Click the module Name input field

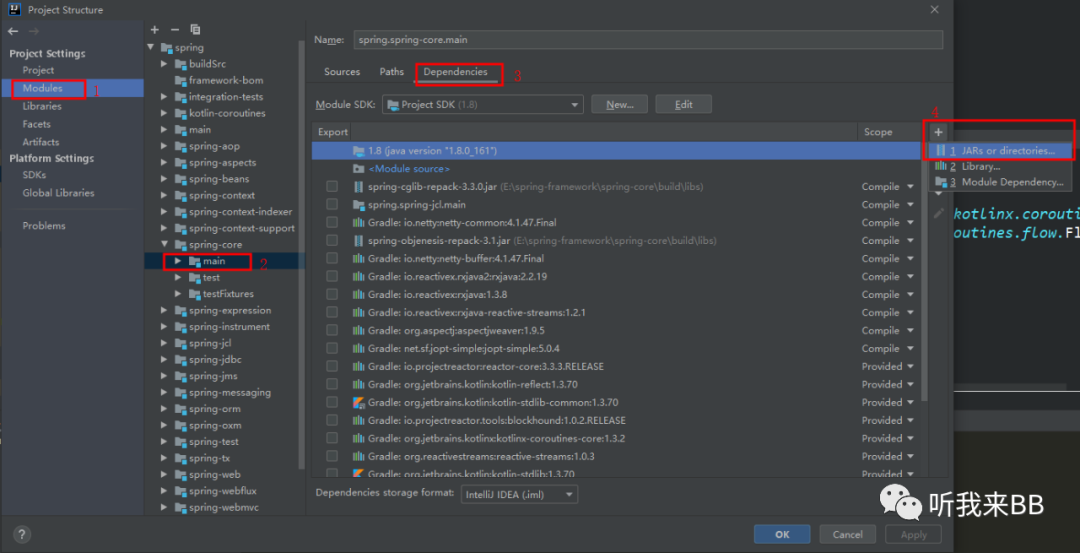(x=648, y=40)
